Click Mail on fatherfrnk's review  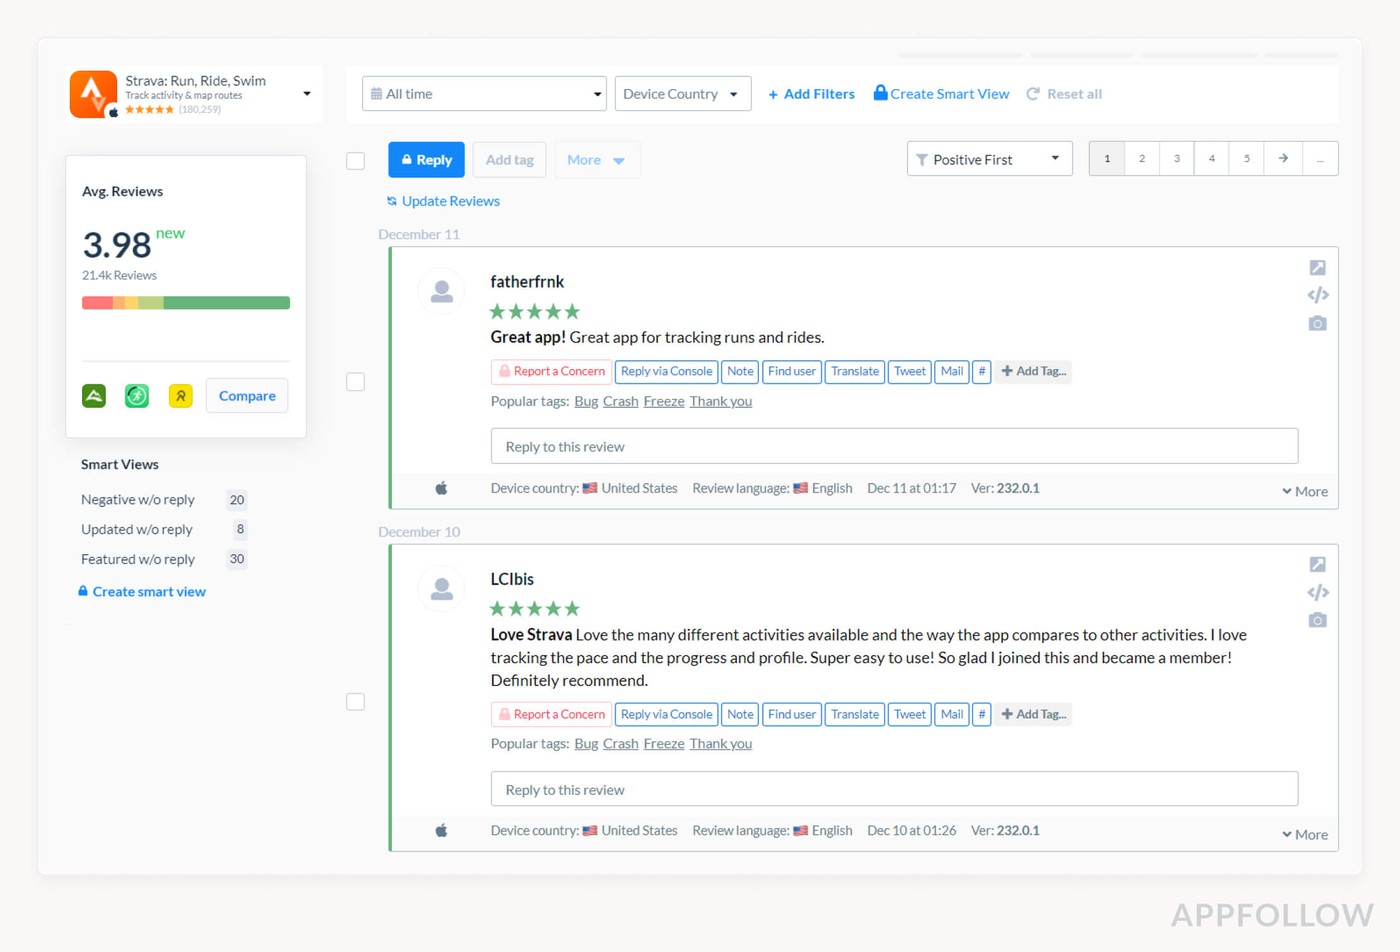[x=952, y=371]
